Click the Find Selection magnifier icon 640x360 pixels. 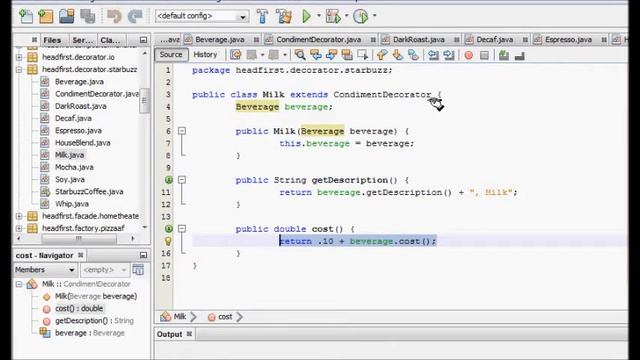[x=300, y=55]
